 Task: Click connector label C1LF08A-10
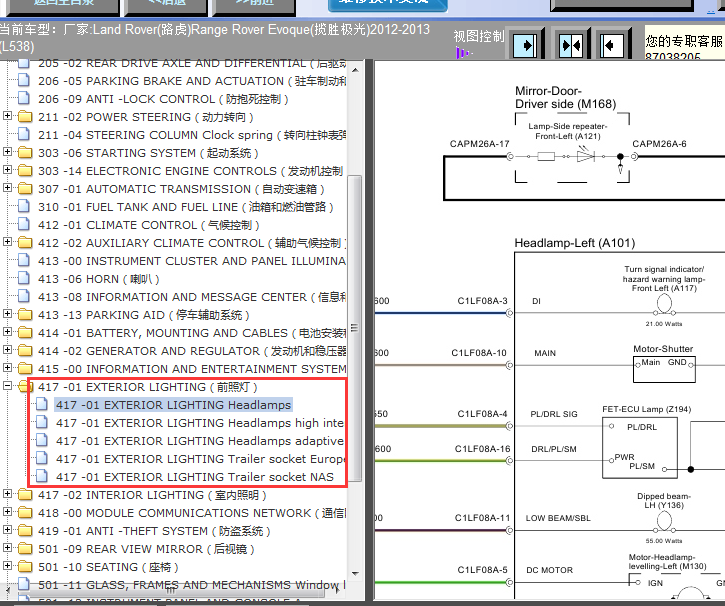tap(479, 353)
